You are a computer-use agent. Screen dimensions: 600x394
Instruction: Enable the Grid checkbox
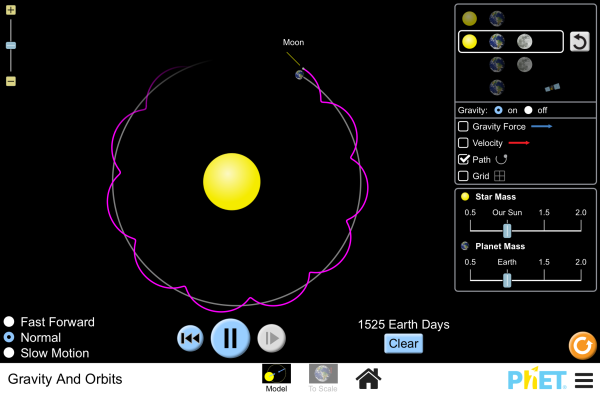tap(463, 176)
